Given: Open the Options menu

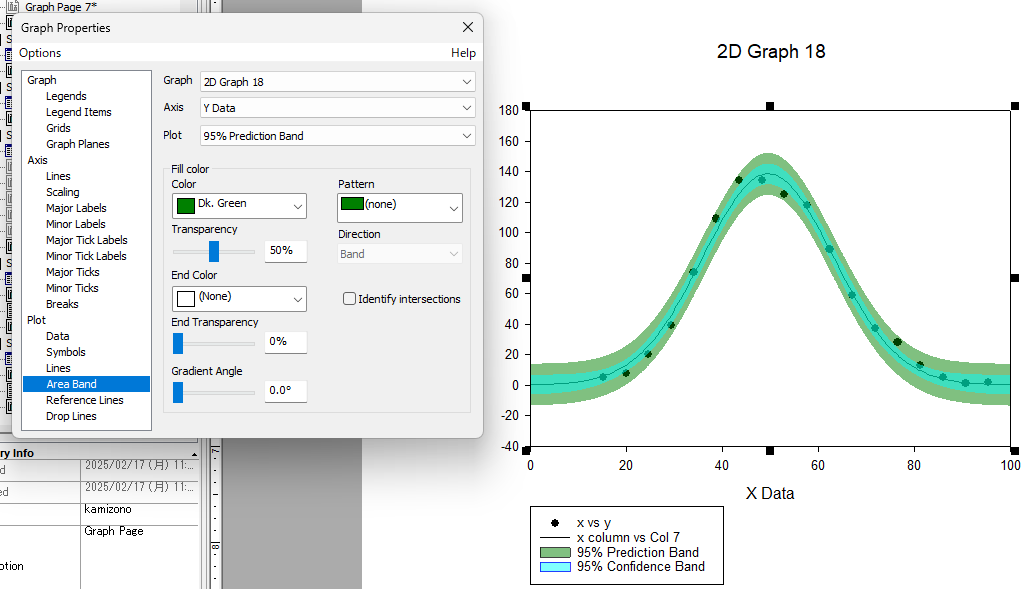Looking at the screenshot, I should (x=40, y=53).
